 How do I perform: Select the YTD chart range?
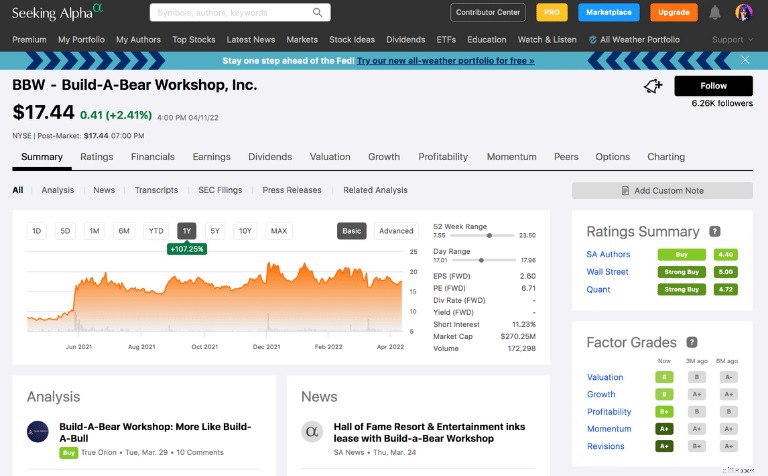pyautogui.click(x=156, y=231)
